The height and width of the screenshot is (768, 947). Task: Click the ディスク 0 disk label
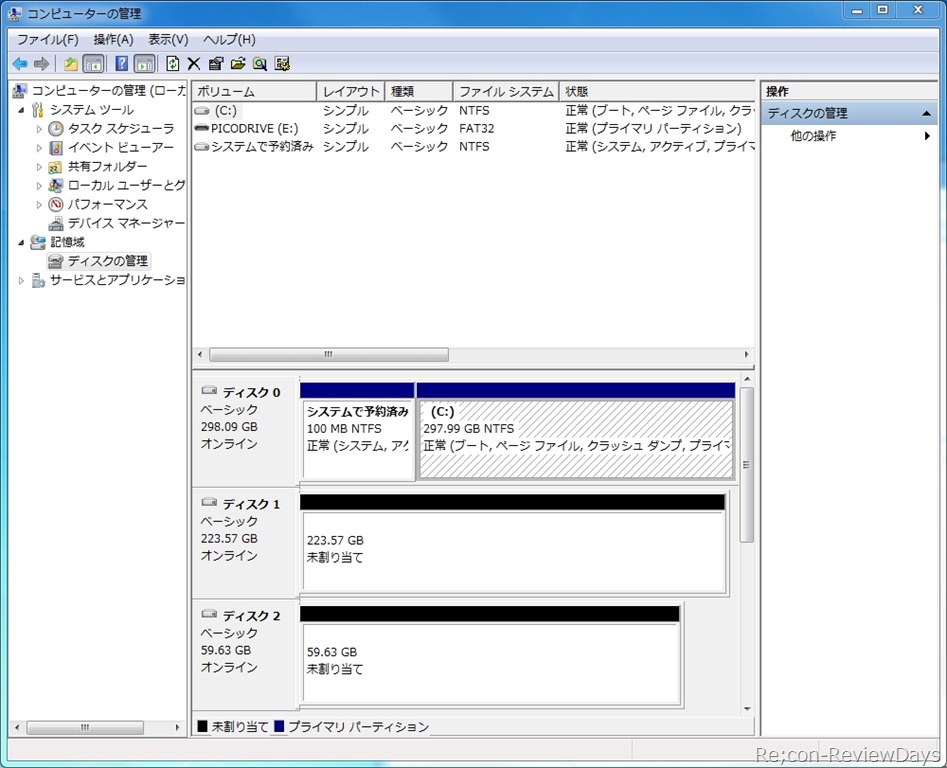coord(251,392)
